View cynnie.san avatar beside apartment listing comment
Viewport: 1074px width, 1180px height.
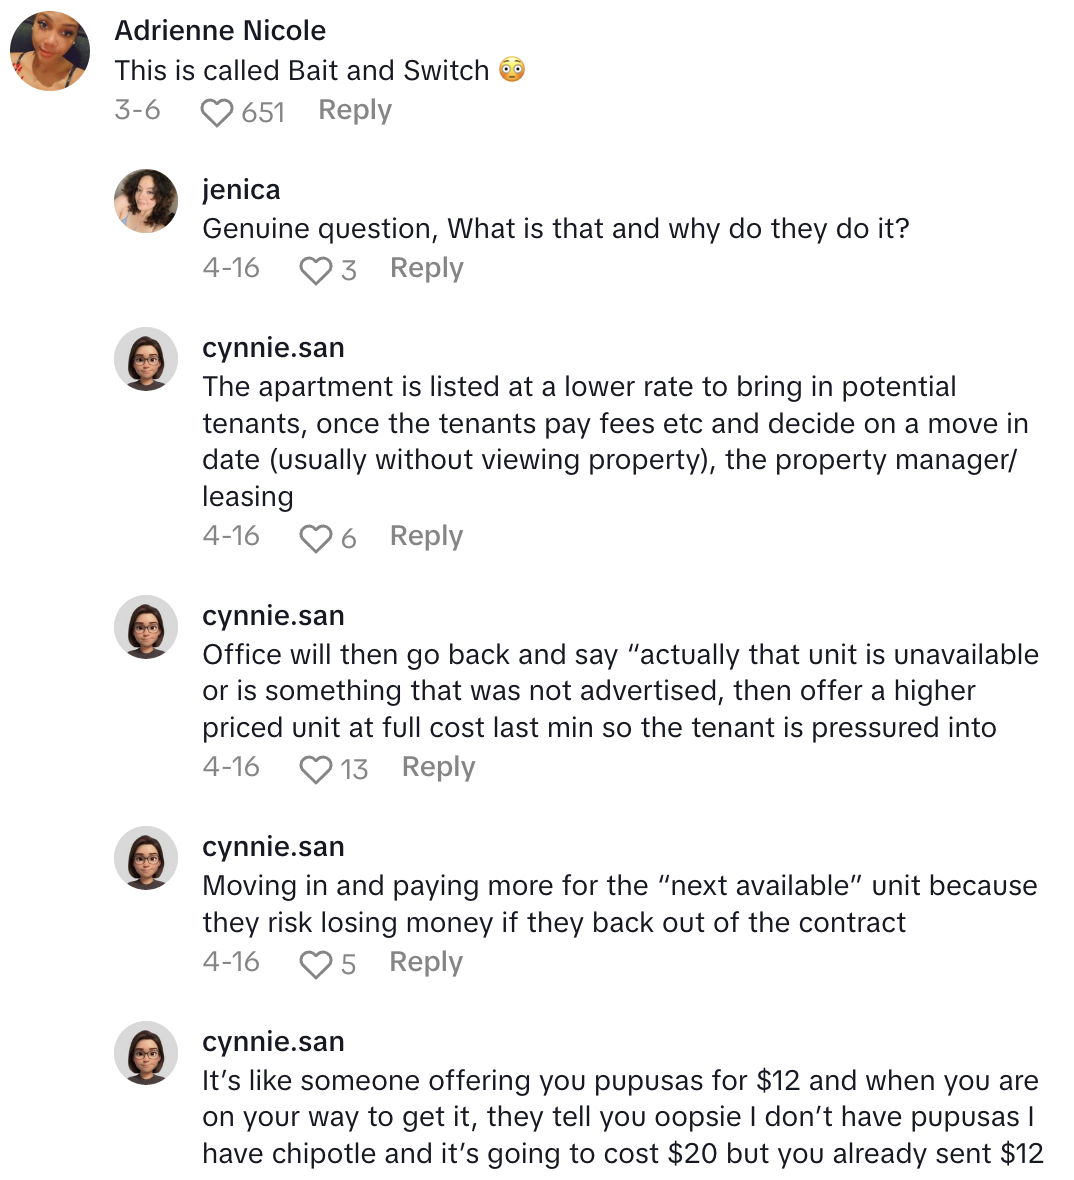pos(146,359)
